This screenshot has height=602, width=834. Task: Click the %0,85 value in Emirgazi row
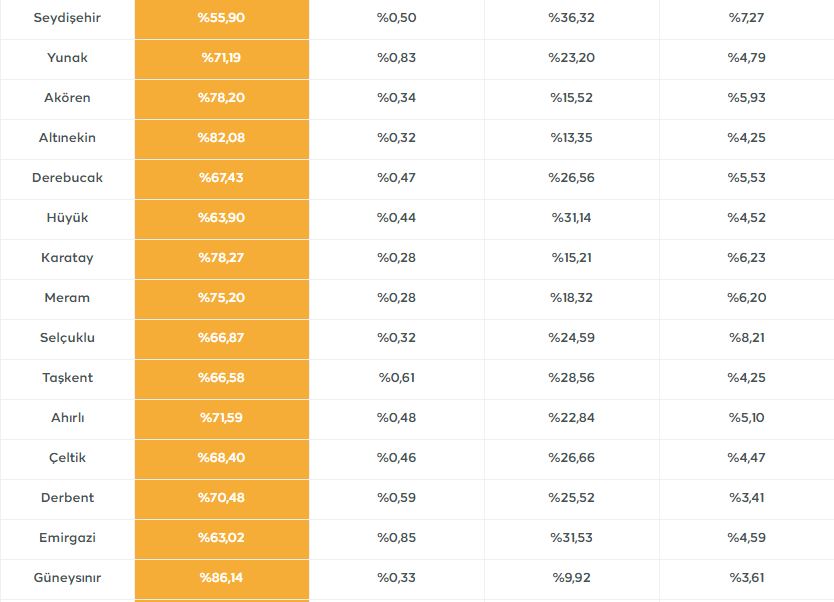click(x=396, y=538)
